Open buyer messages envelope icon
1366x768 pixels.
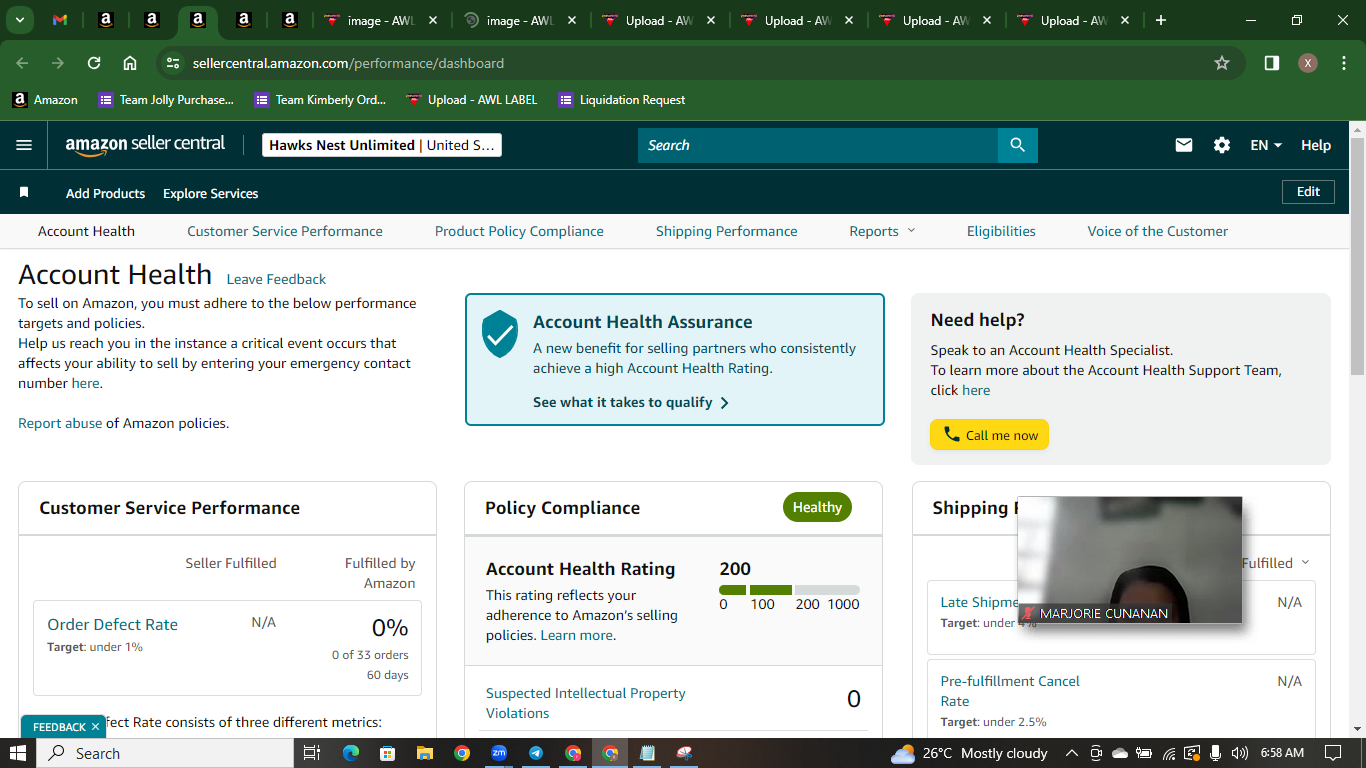1184,145
